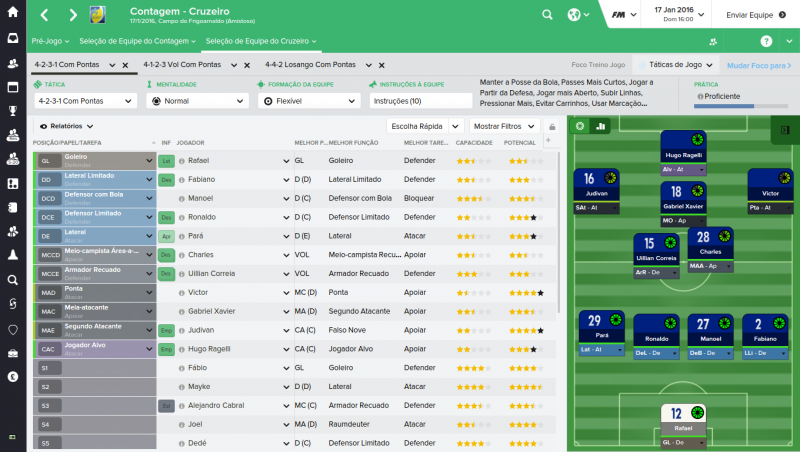The width and height of the screenshot is (800, 452).
Task: Expand the Flexível team shape dropdown
Action: coord(310,101)
